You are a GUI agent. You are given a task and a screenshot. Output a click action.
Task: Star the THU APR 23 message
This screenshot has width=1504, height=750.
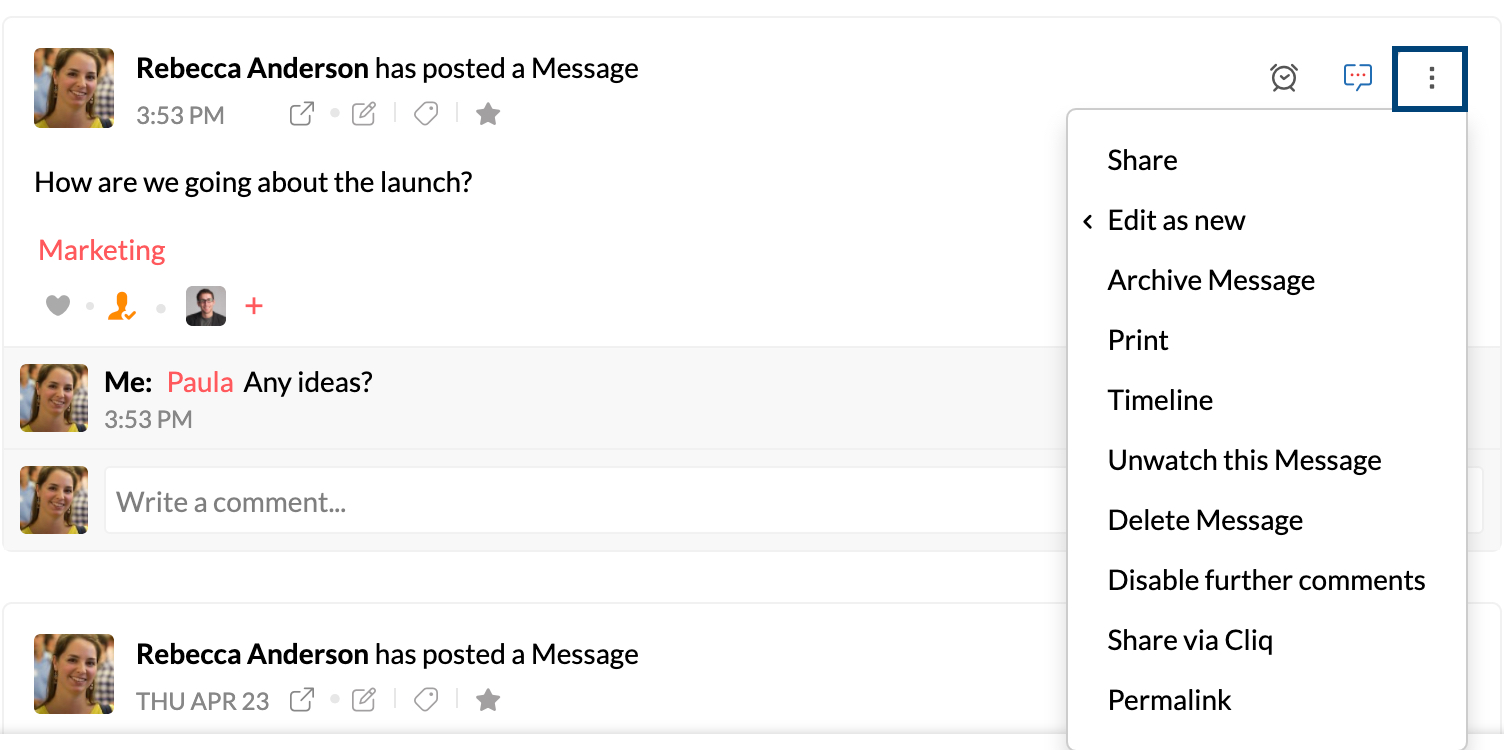click(x=488, y=700)
